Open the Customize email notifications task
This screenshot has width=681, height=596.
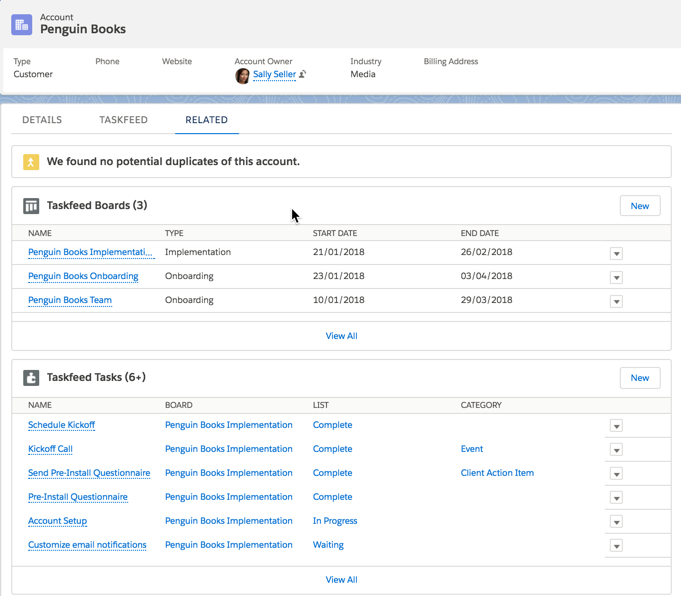[87, 545]
